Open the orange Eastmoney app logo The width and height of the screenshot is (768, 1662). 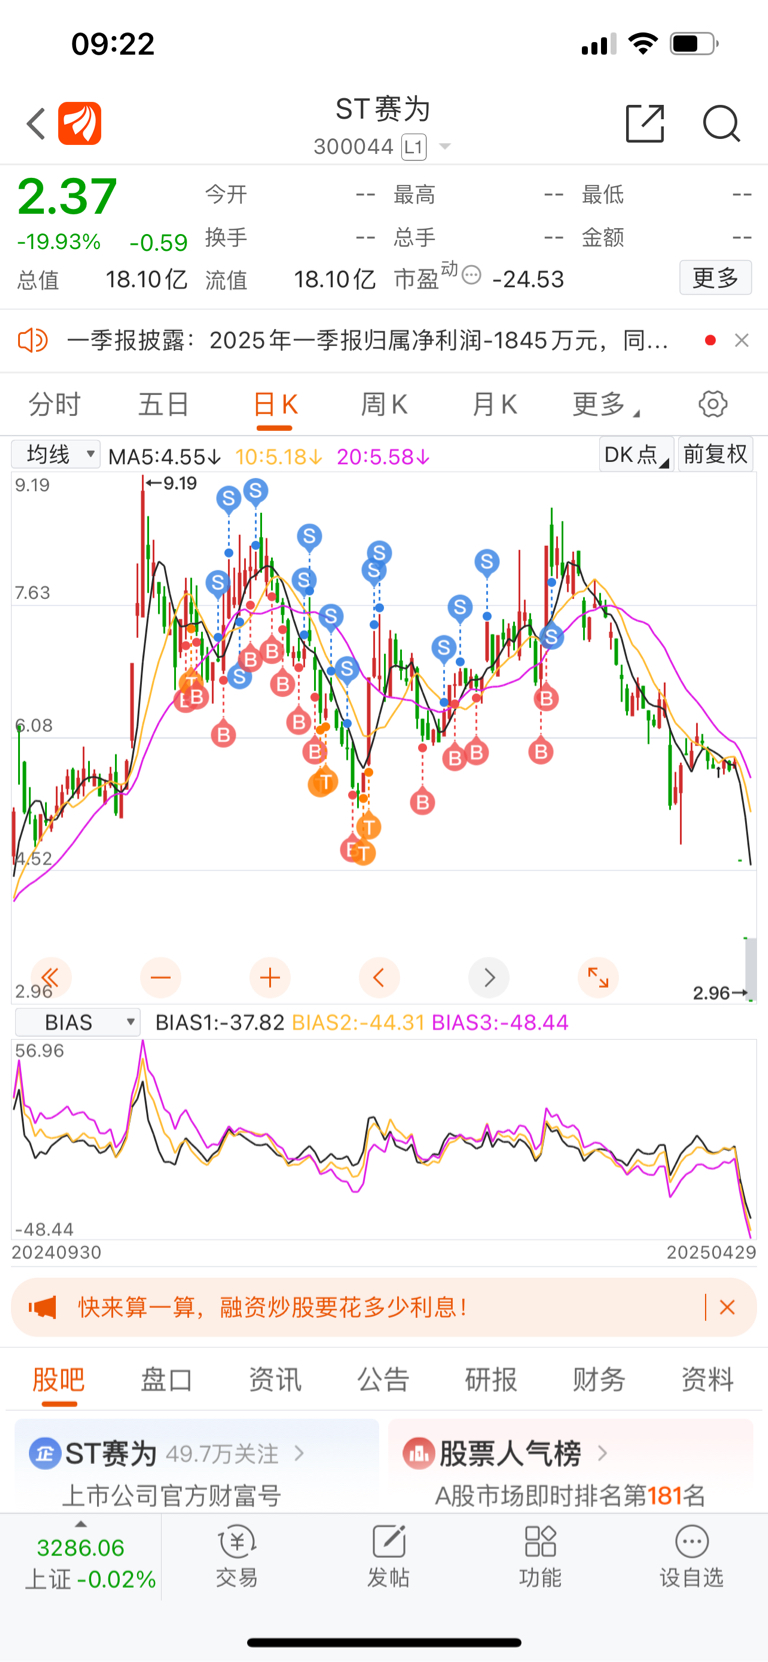(x=80, y=124)
